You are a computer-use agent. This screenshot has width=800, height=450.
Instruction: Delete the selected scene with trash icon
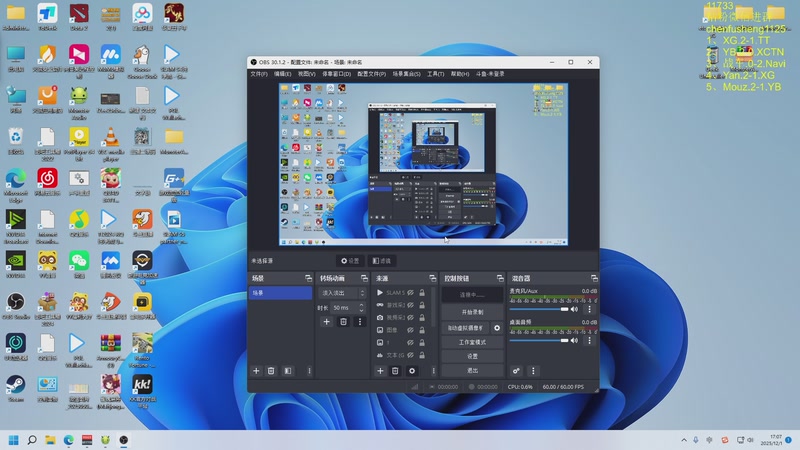click(271, 371)
